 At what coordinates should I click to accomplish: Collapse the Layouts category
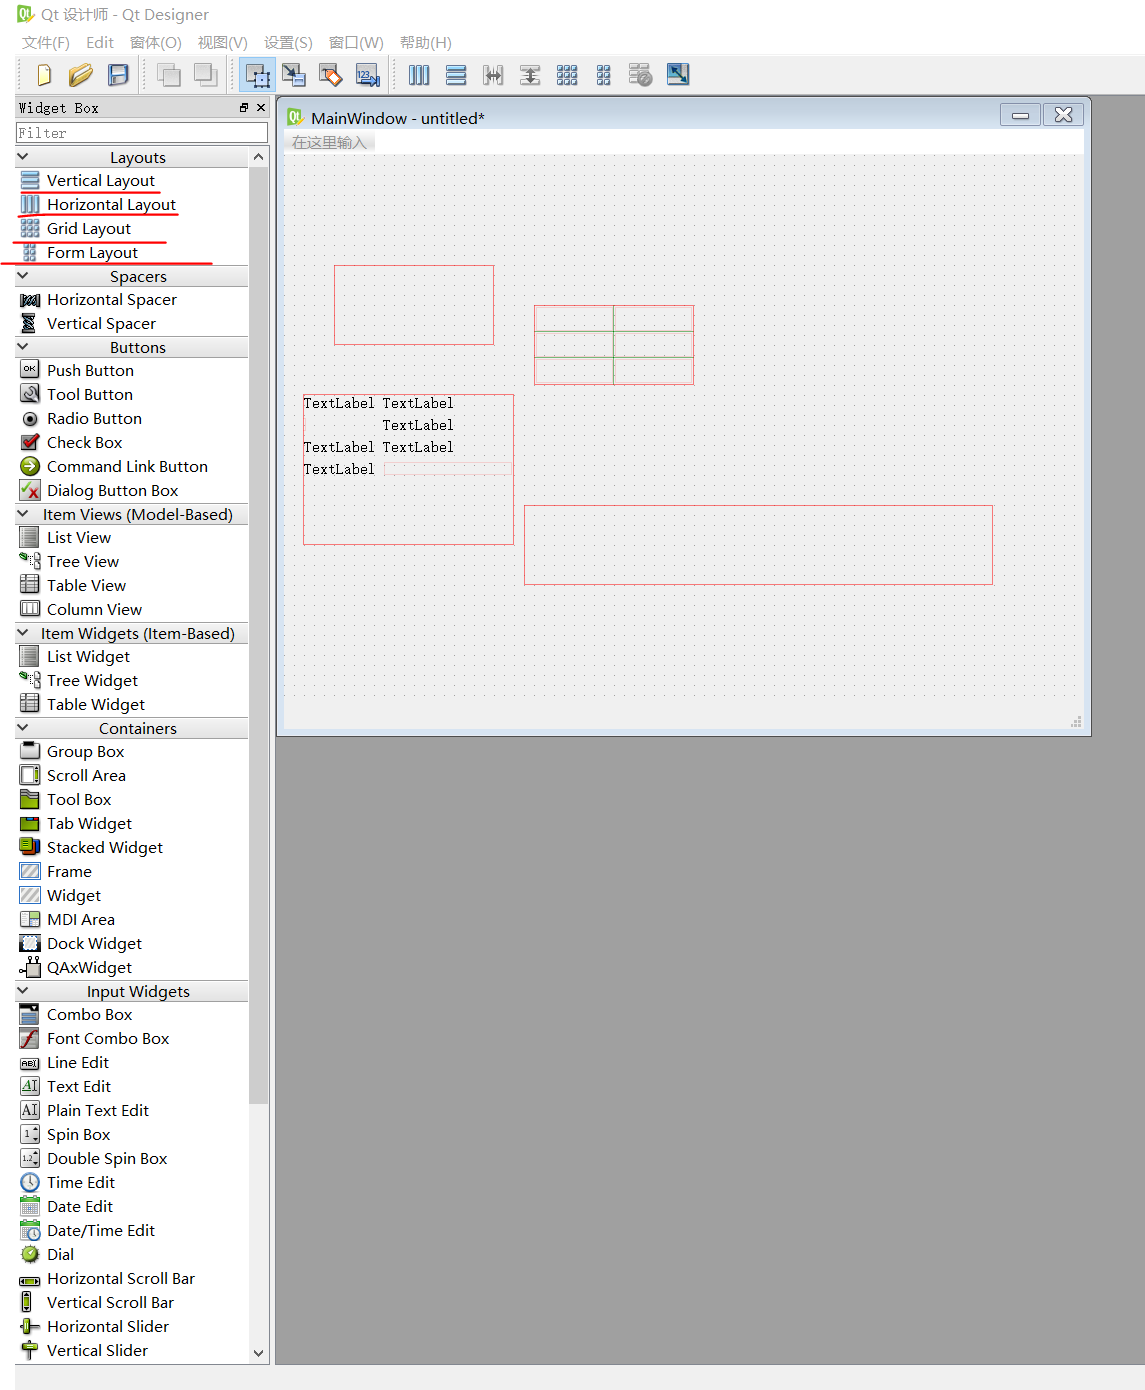click(23, 157)
